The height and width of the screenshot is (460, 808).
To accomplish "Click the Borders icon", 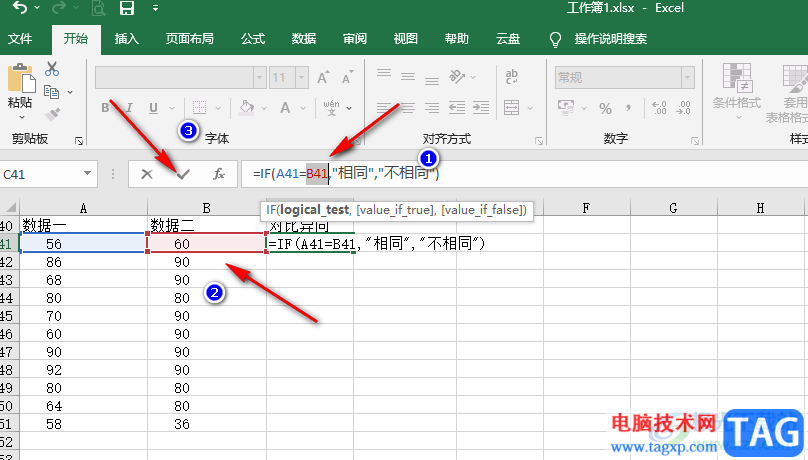I will pyautogui.click(x=199, y=108).
